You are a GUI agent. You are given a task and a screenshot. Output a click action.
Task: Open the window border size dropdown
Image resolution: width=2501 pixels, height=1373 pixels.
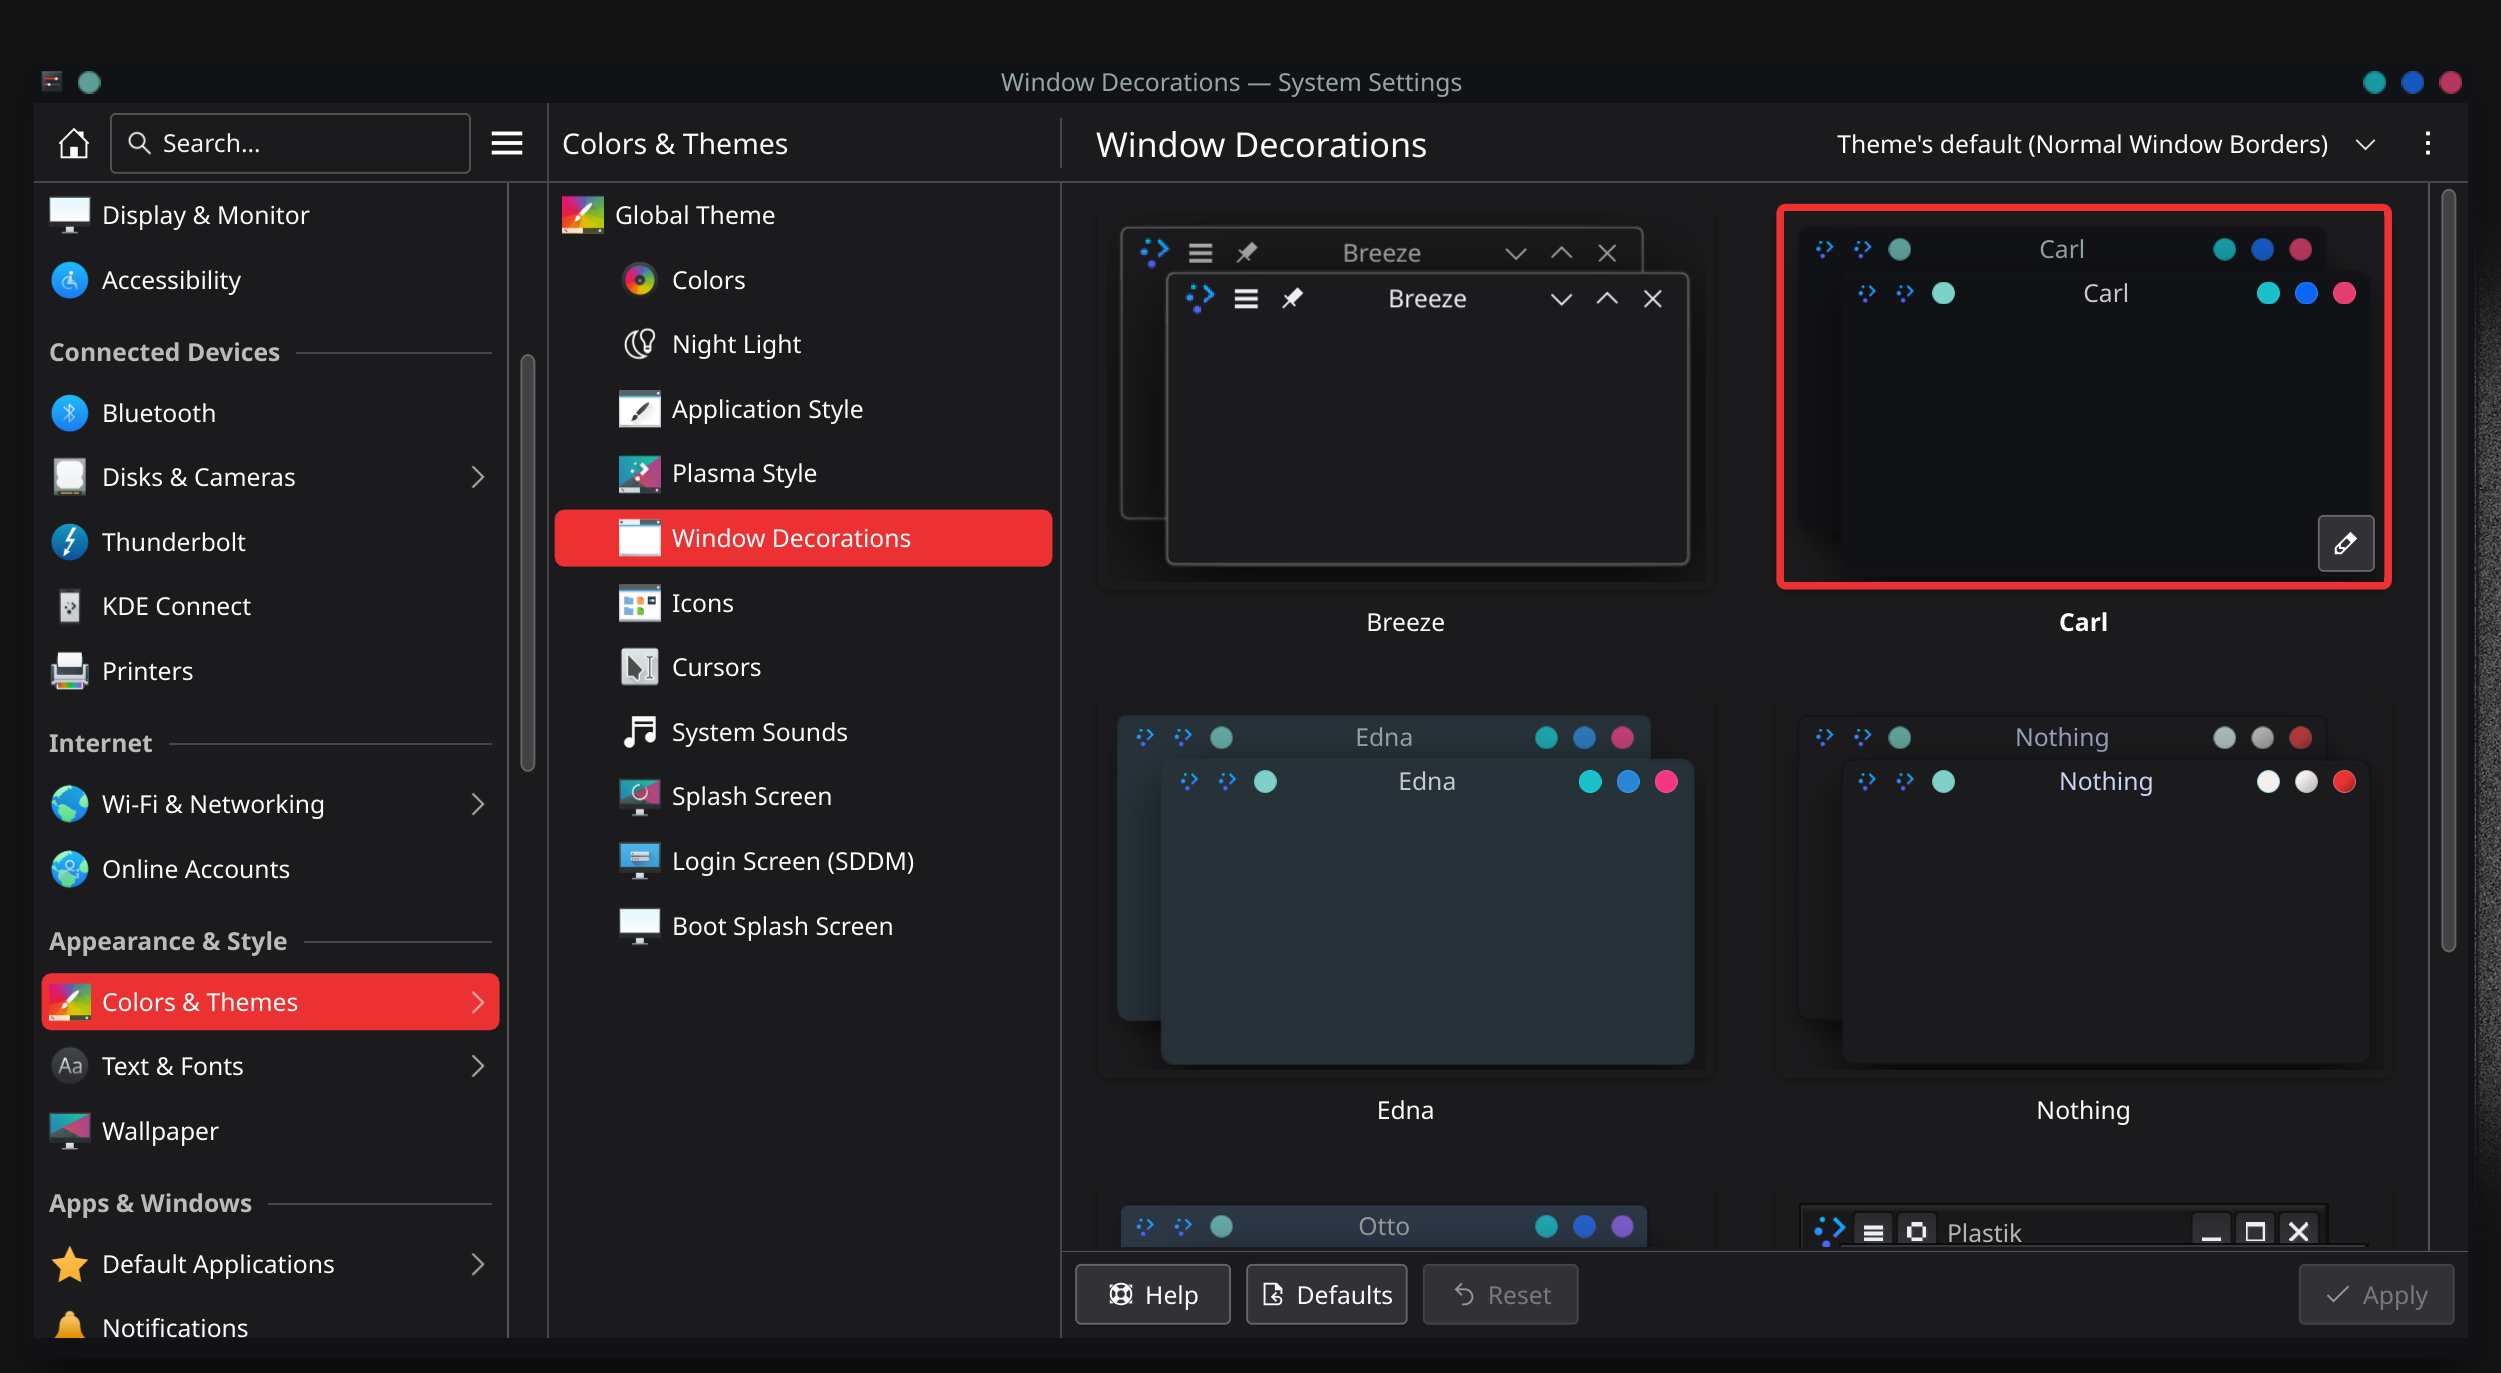click(2105, 144)
